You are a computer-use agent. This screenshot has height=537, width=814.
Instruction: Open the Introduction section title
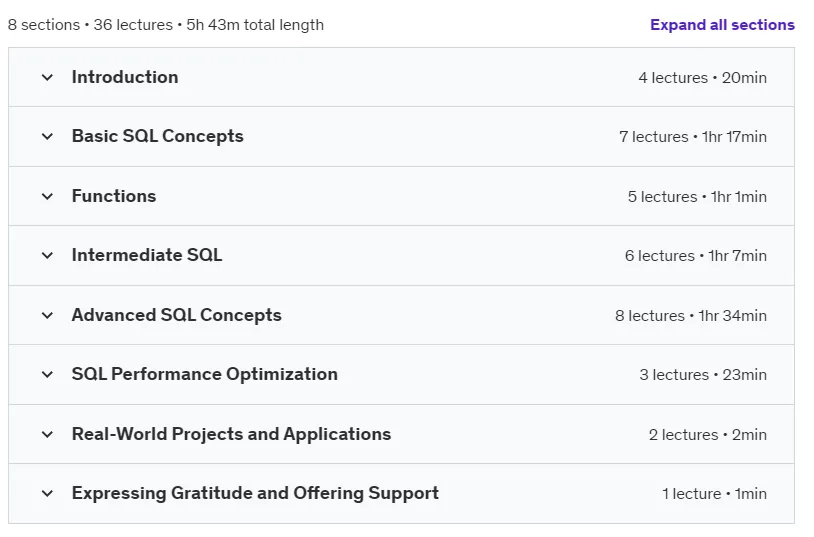click(125, 77)
